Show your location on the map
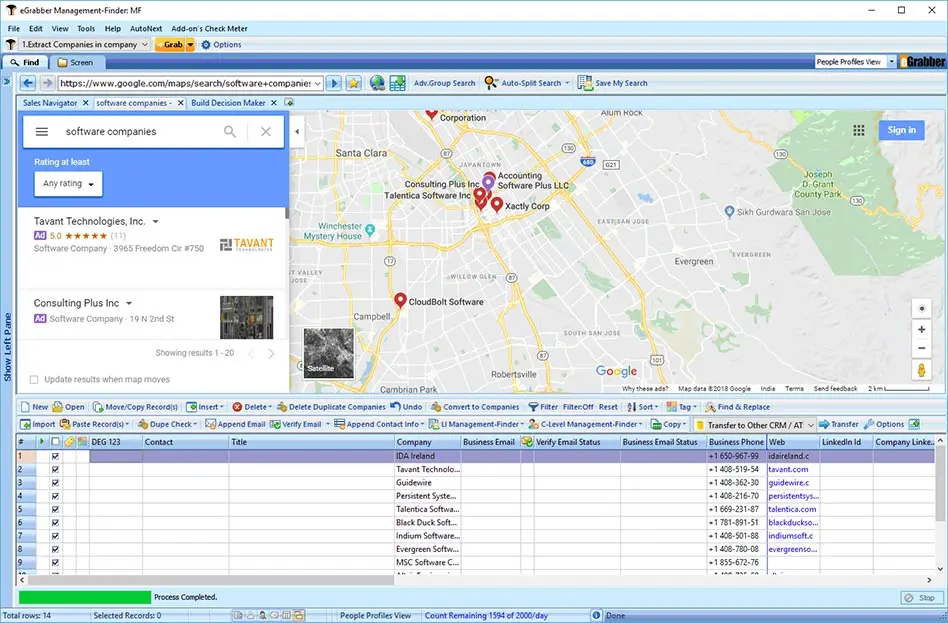This screenshot has height=623, width=948. (921, 308)
